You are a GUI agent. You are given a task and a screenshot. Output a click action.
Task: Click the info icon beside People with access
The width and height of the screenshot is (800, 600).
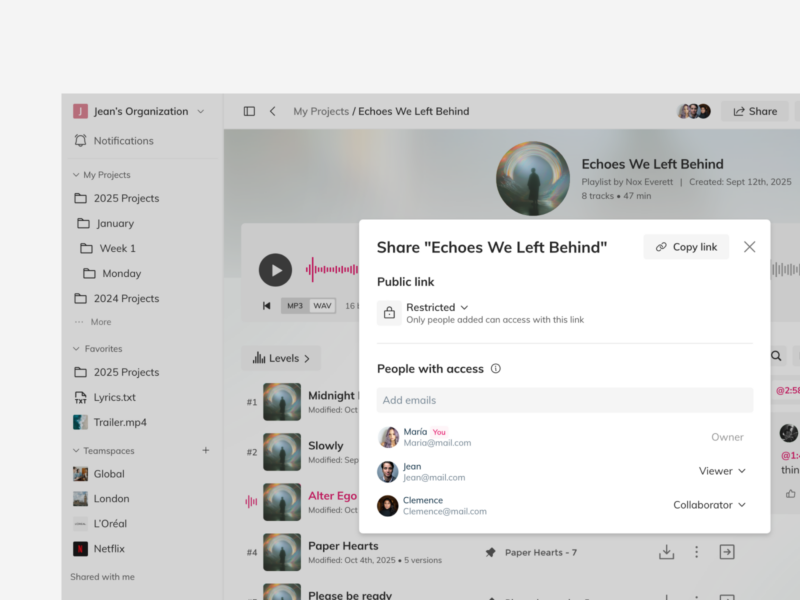496,369
